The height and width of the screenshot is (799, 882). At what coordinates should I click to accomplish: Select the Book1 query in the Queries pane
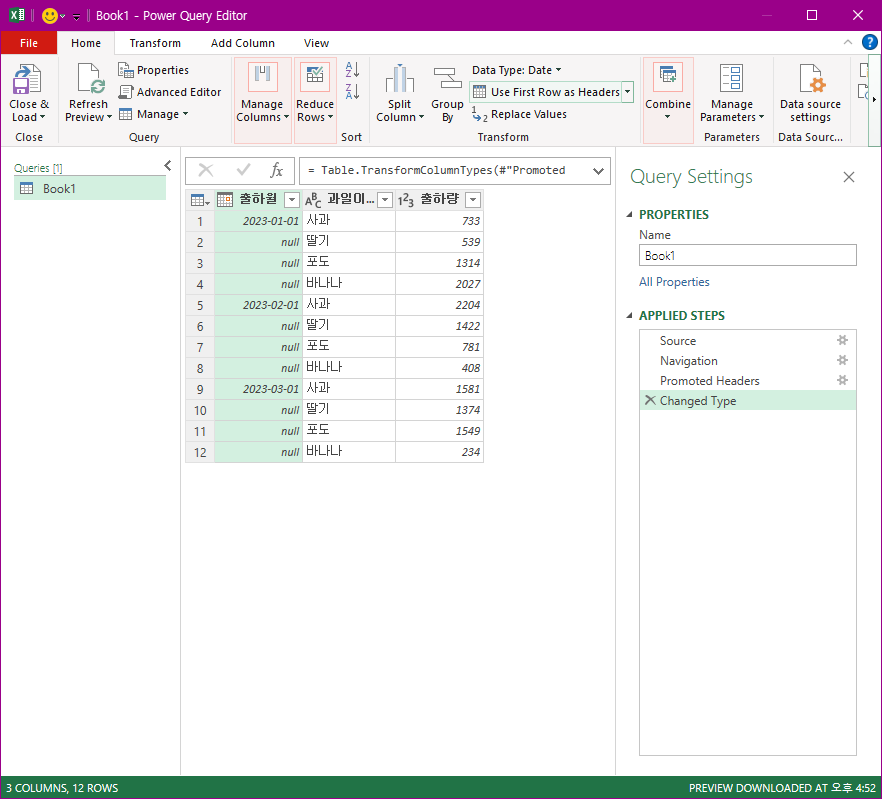(90, 188)
